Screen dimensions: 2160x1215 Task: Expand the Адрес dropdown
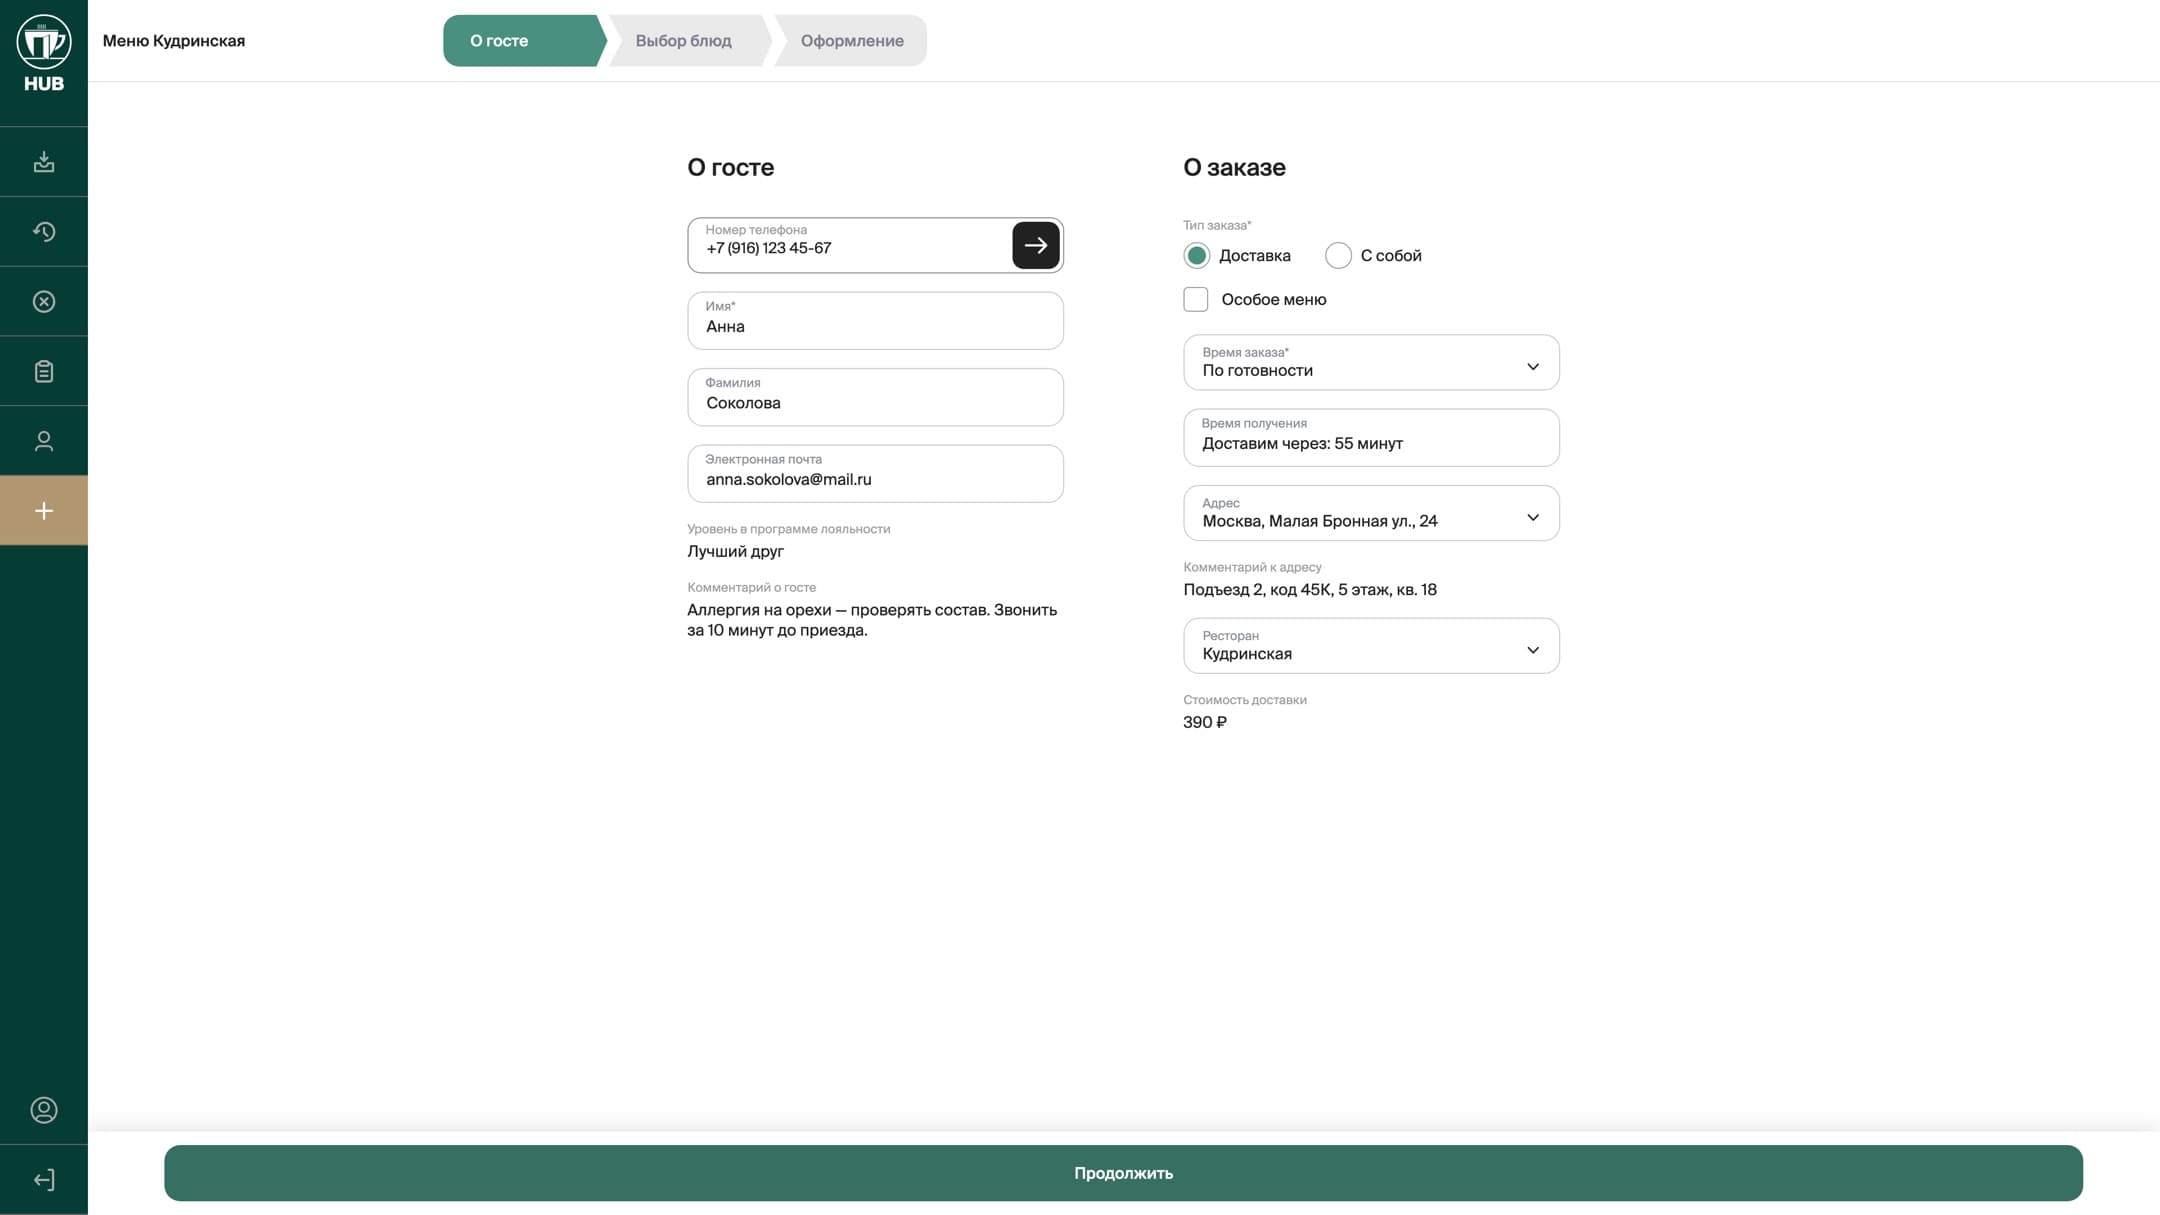(1371, 513)
